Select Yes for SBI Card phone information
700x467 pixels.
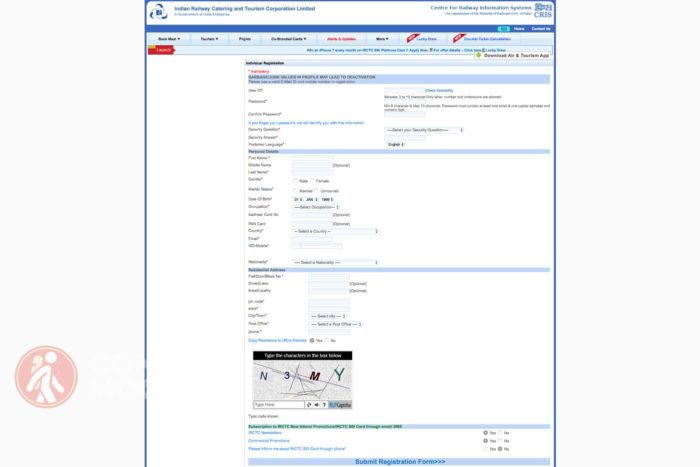point(485,449)
